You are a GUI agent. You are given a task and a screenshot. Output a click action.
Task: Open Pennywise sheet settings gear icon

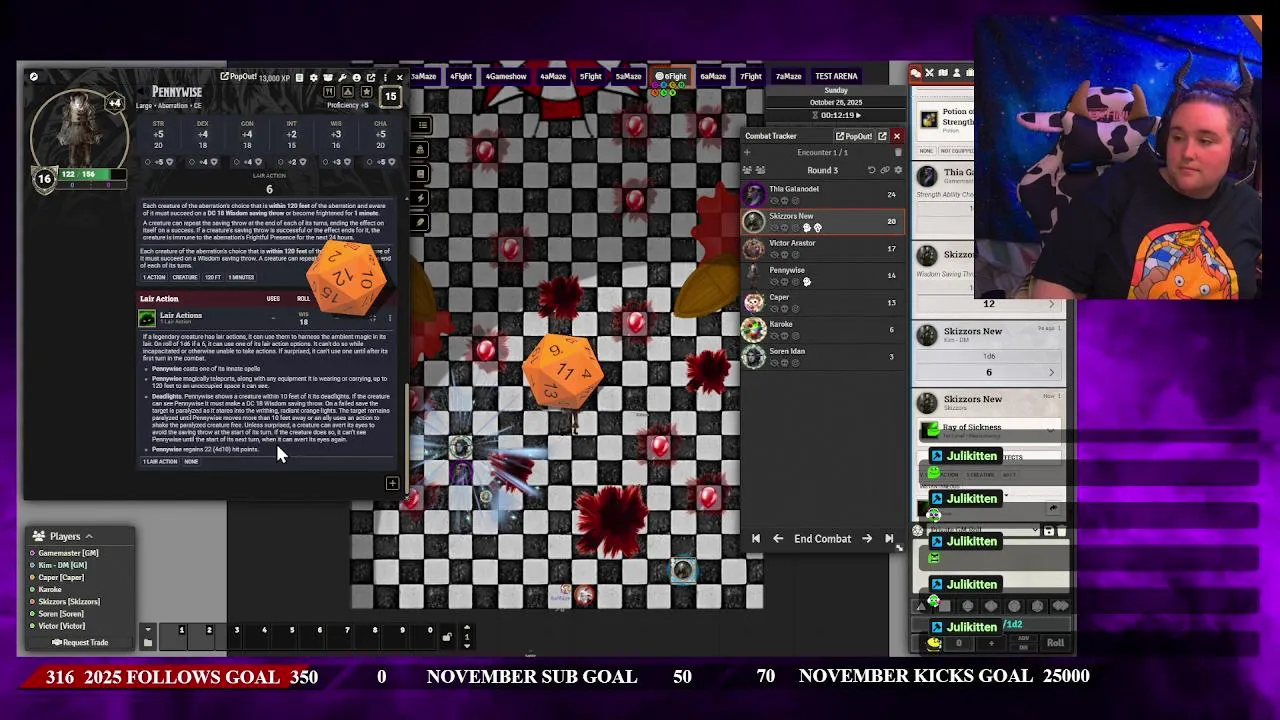[x=313, y=77]
